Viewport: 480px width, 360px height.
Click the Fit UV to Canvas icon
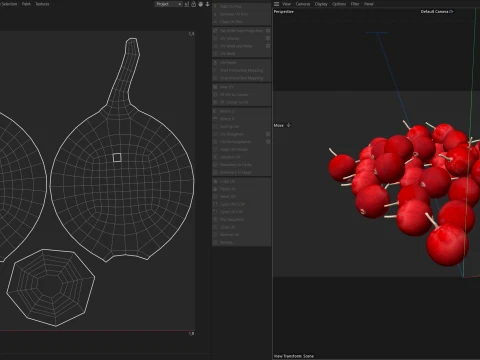tap(215, 95)
